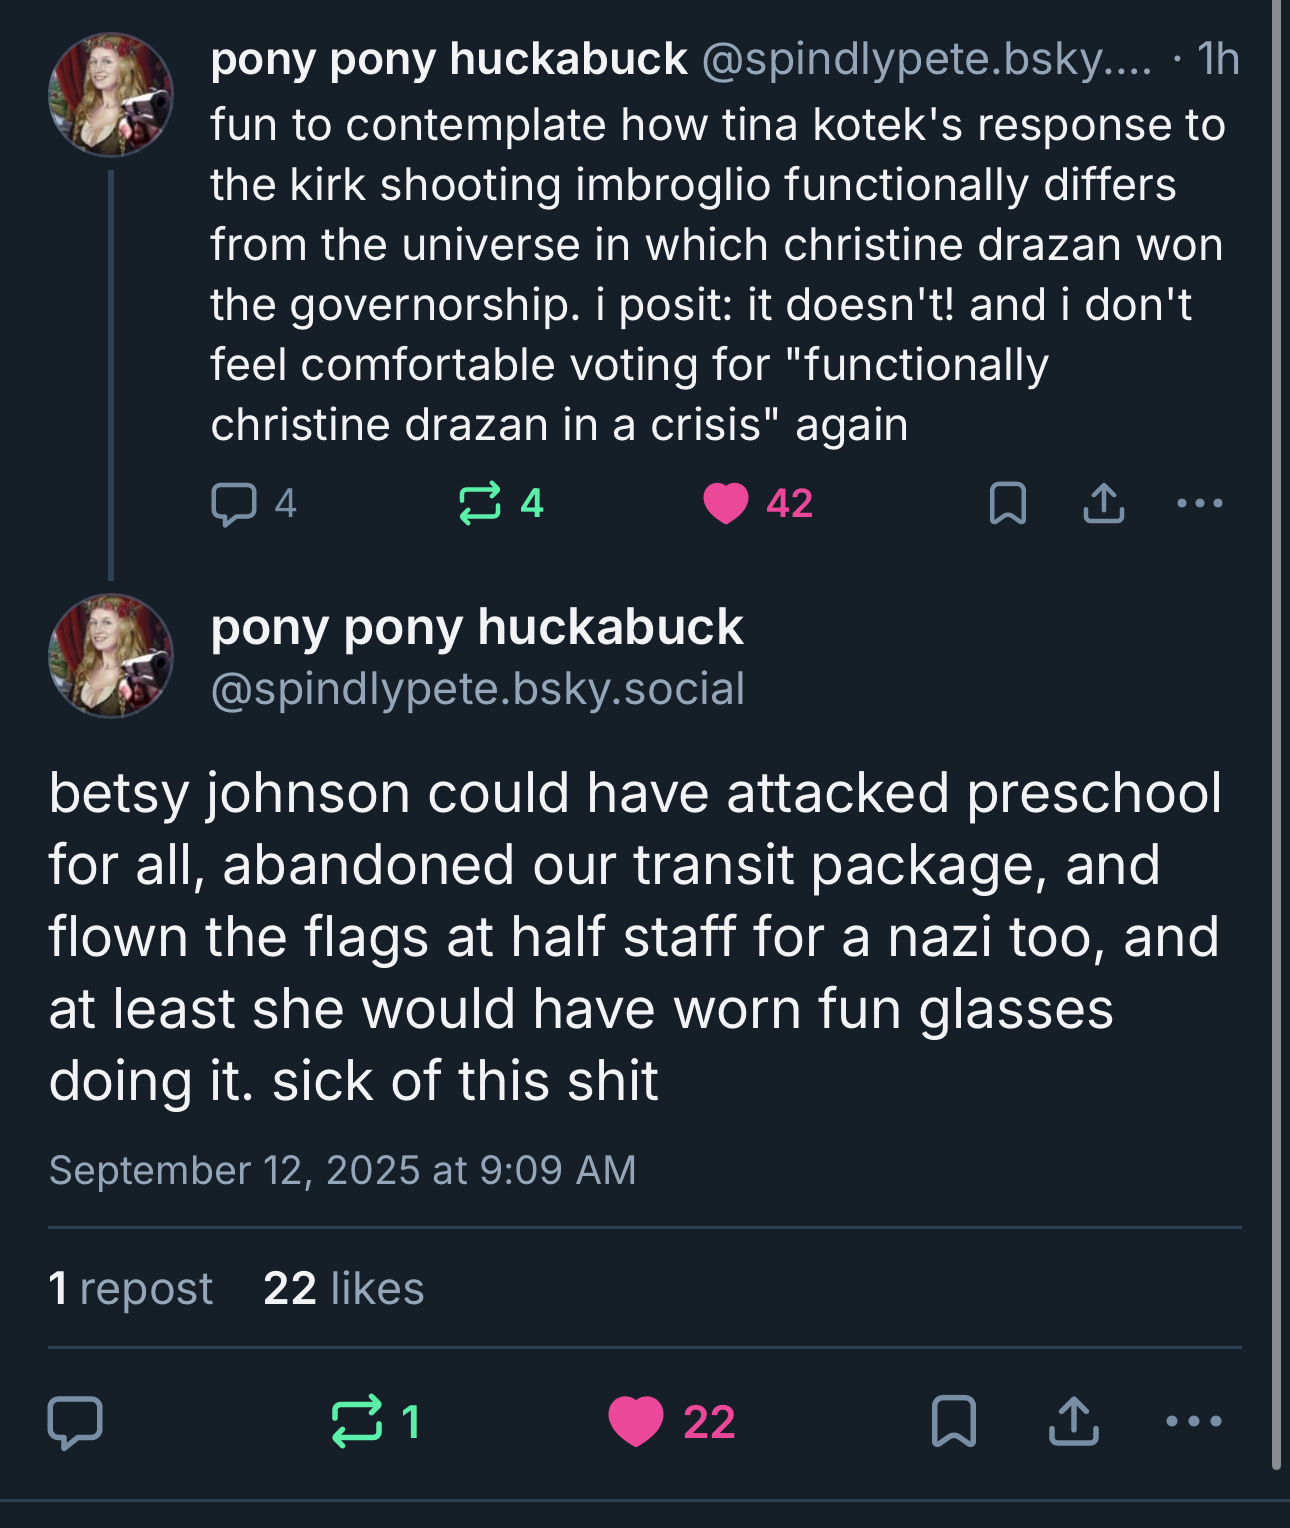This screenshot has height=1528, width=1290.
Task: Click the @spindlypete.bsky.social handle
Action: tap(477, 689)
